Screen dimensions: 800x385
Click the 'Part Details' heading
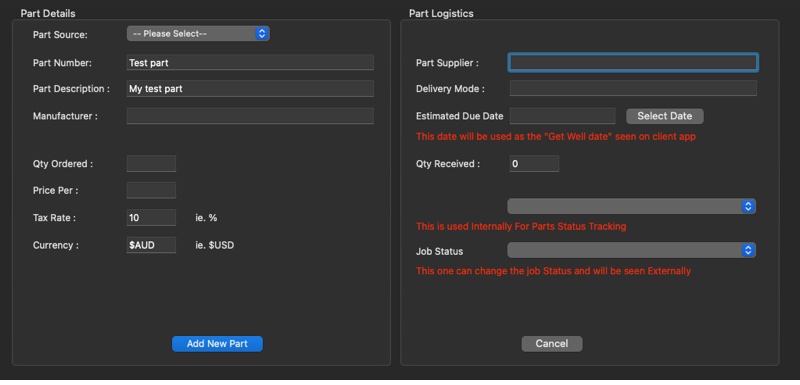pyautogui.click(x=48, y=13)
